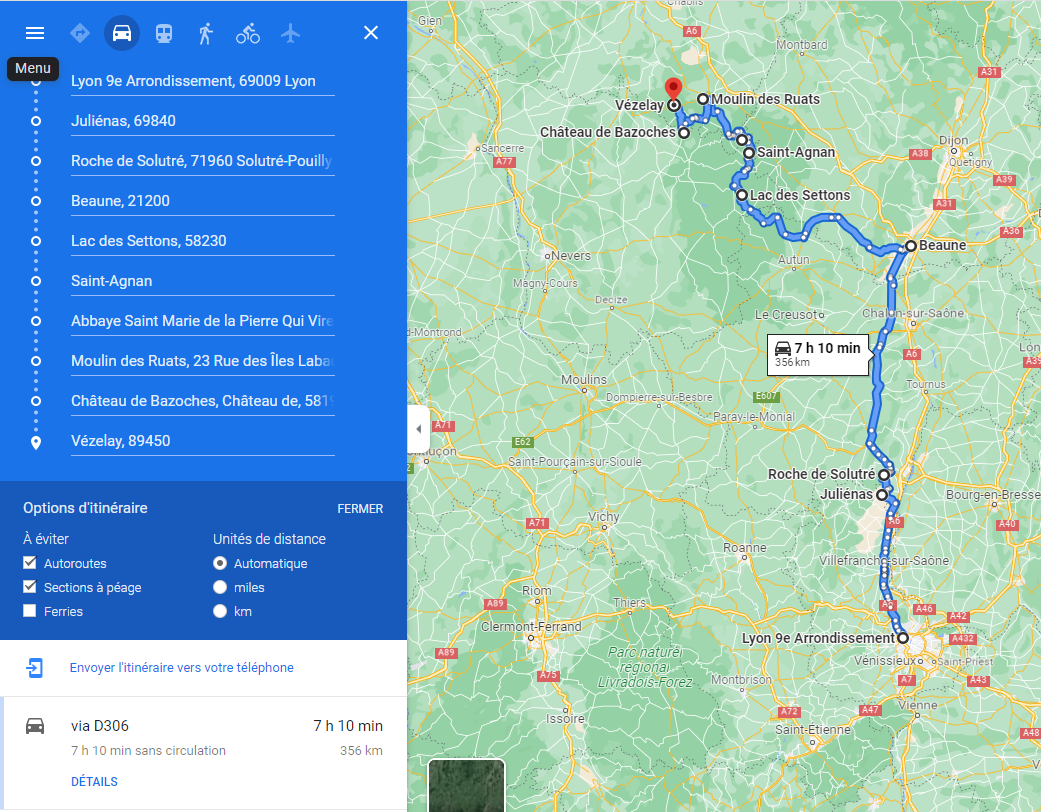
Task: Click Lac des Settons marker on map
Action: [742, 195]
